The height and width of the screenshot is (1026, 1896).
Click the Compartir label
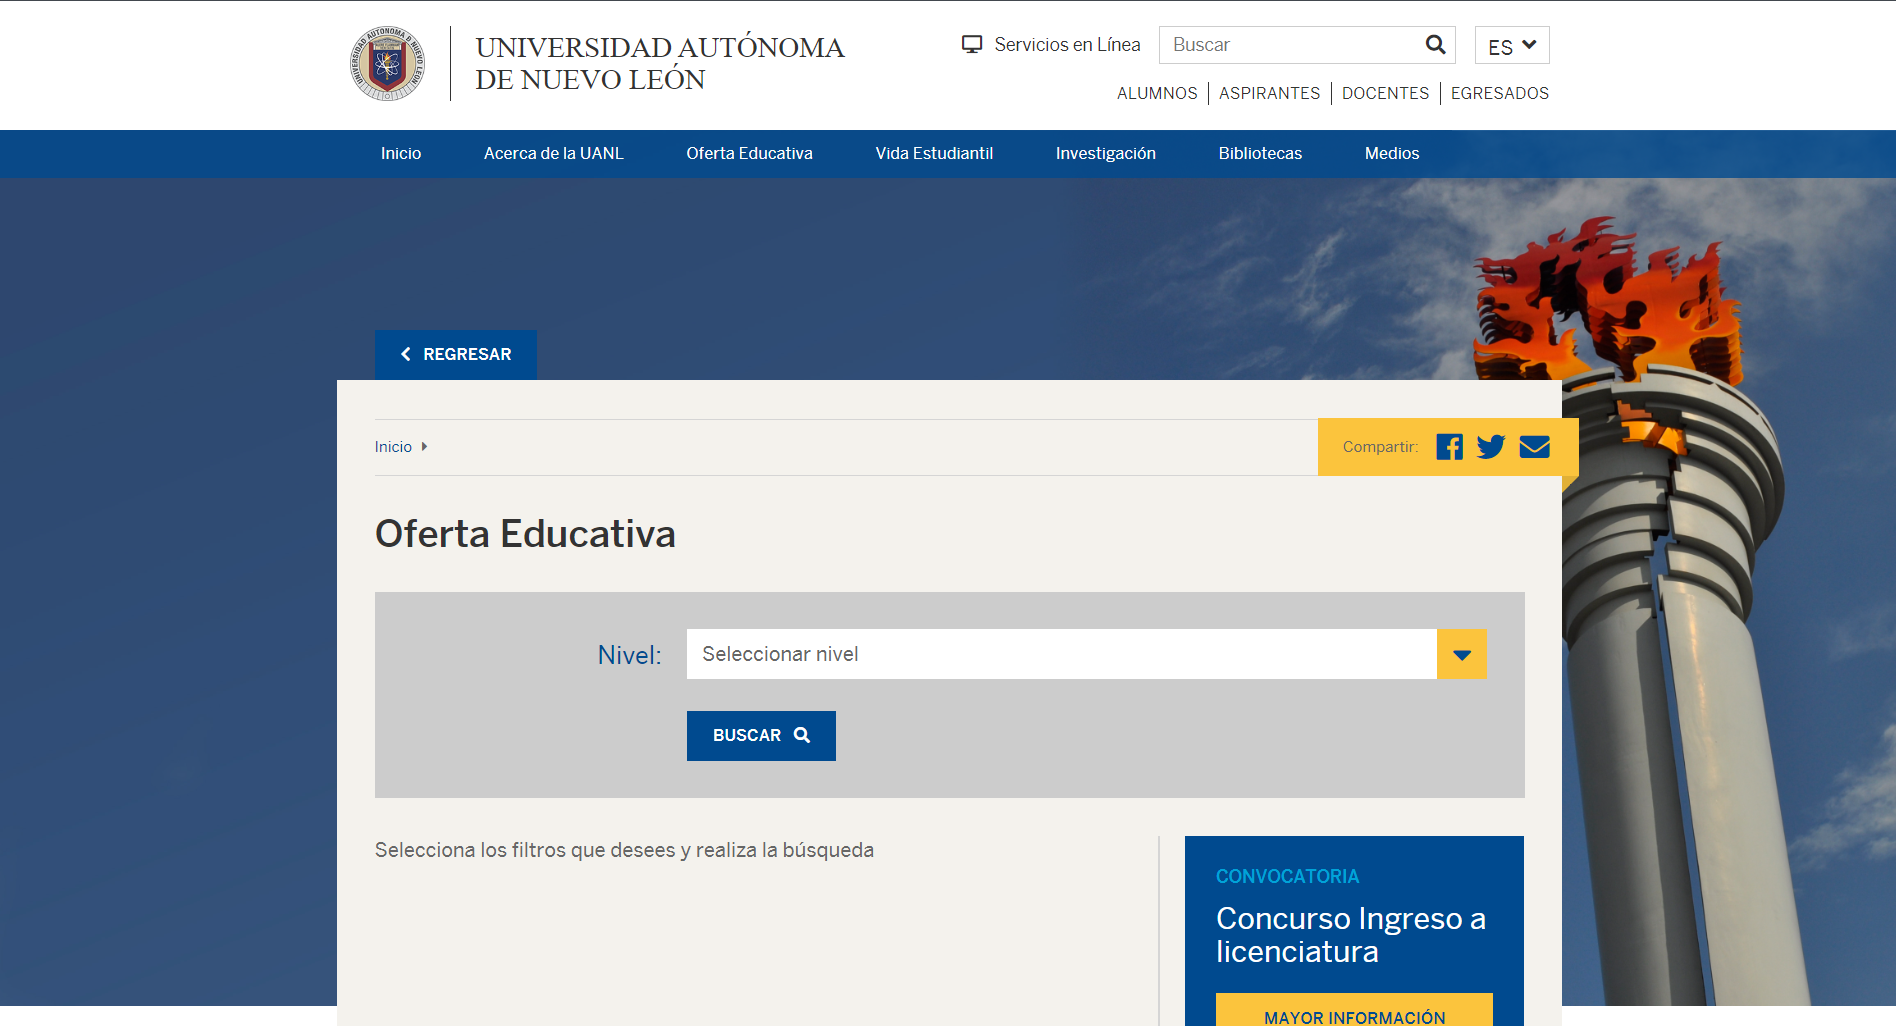click(1380, 447)
